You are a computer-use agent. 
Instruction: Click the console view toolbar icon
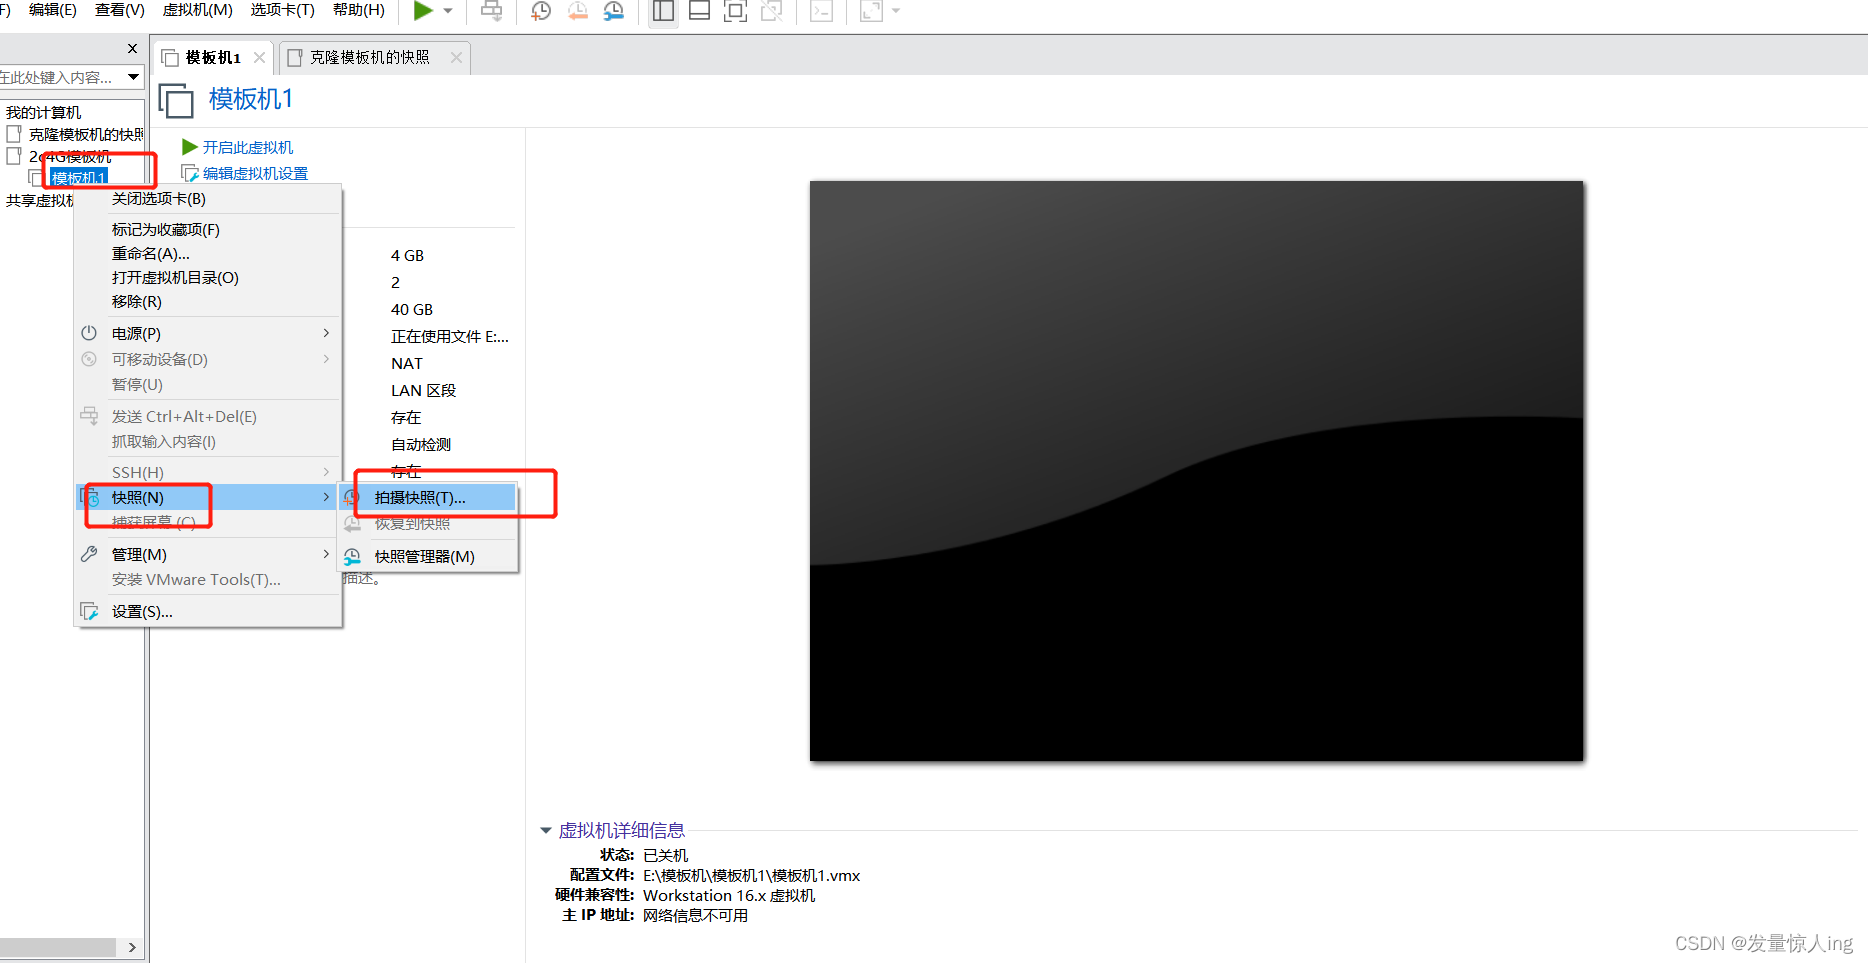[x=822, y=11]
